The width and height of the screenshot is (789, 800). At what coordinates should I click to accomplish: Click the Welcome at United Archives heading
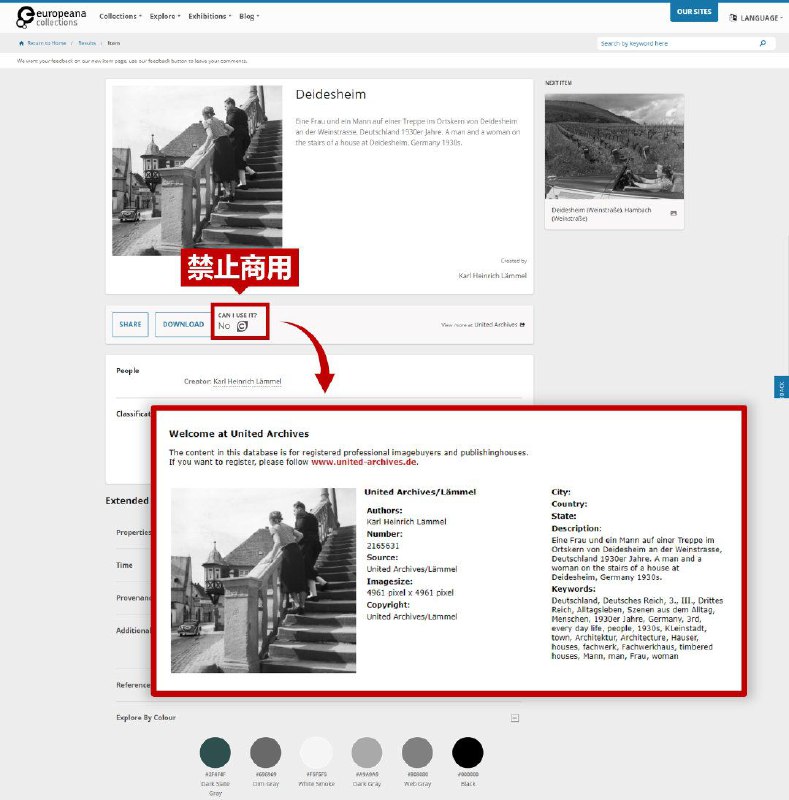click(x=239, y=434)
